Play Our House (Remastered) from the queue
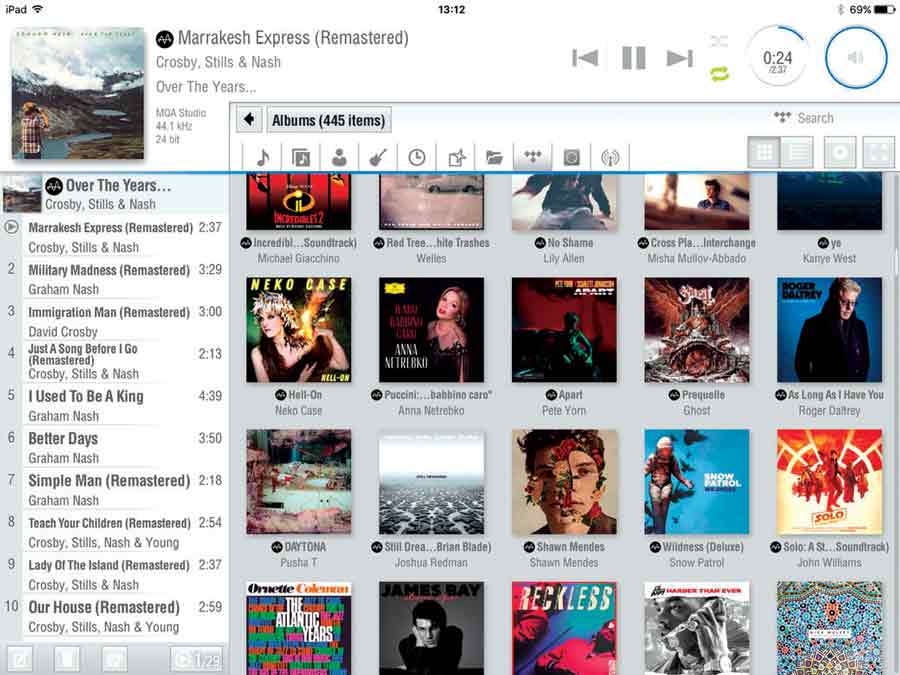 tap(114, 616)
